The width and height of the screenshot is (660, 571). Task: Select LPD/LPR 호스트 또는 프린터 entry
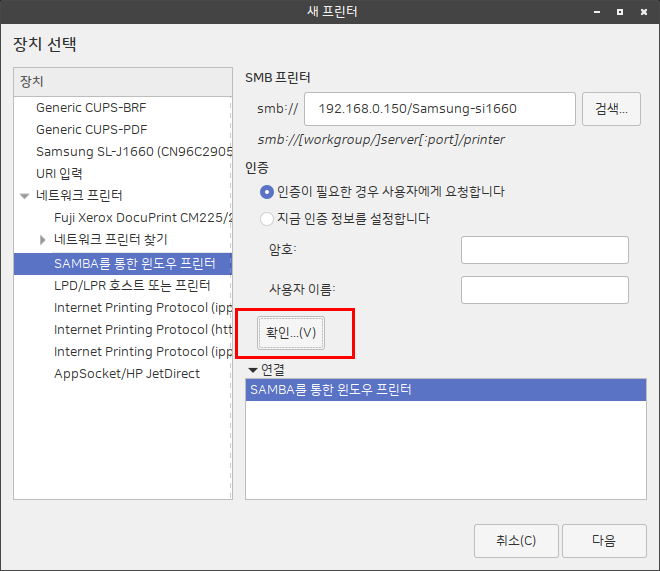pyautogui.click(x=132, y=285)
